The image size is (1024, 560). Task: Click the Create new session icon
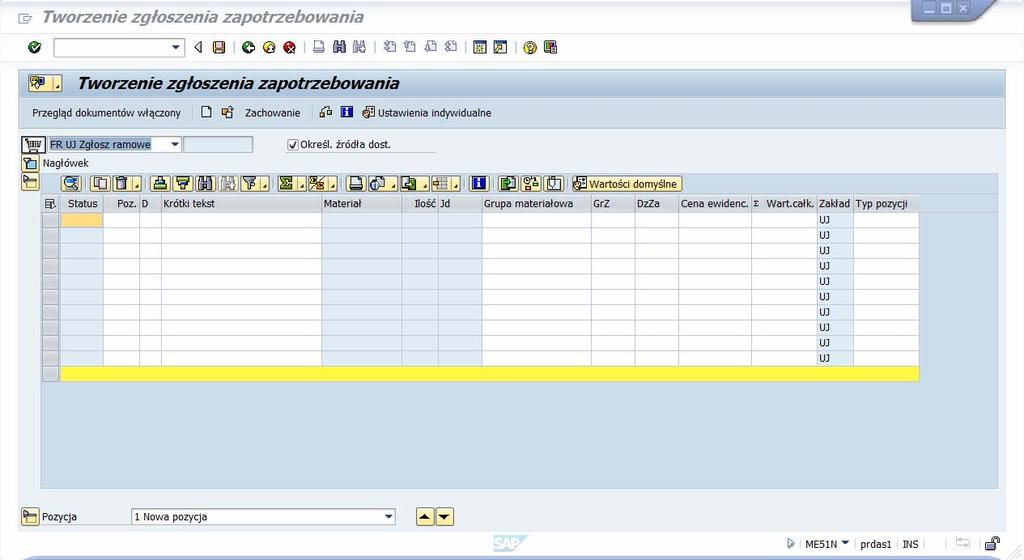480,47
